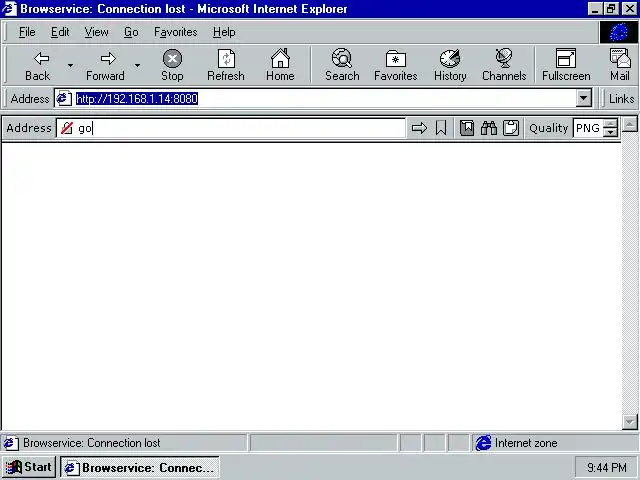Click the Browservice clipboard icon
Image resolution: width=640 pixels, height=480 pixels.
511,128
